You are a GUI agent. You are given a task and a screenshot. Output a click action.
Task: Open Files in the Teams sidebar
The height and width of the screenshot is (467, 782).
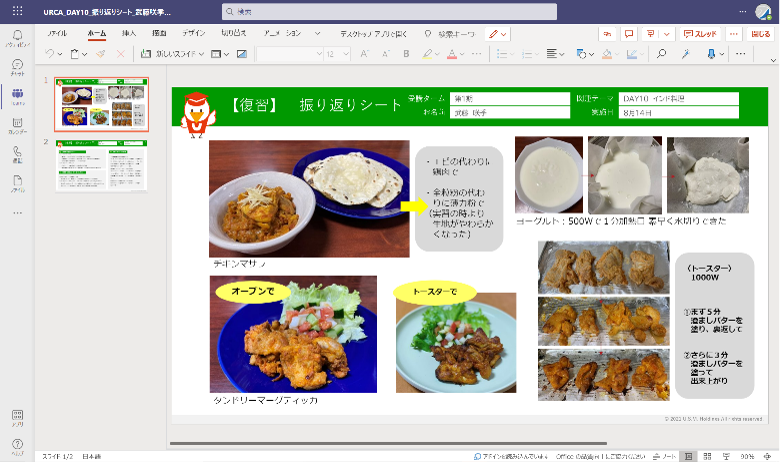pos(17,184)
